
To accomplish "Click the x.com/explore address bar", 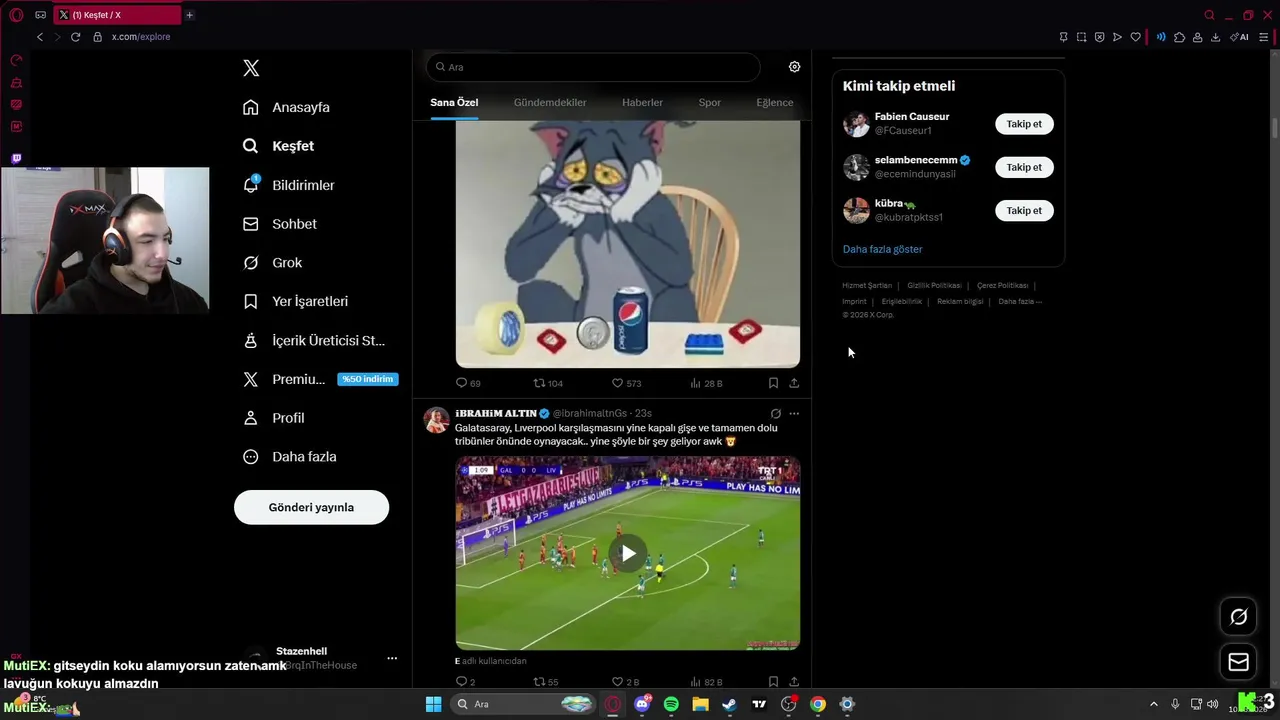I will 141,37.
